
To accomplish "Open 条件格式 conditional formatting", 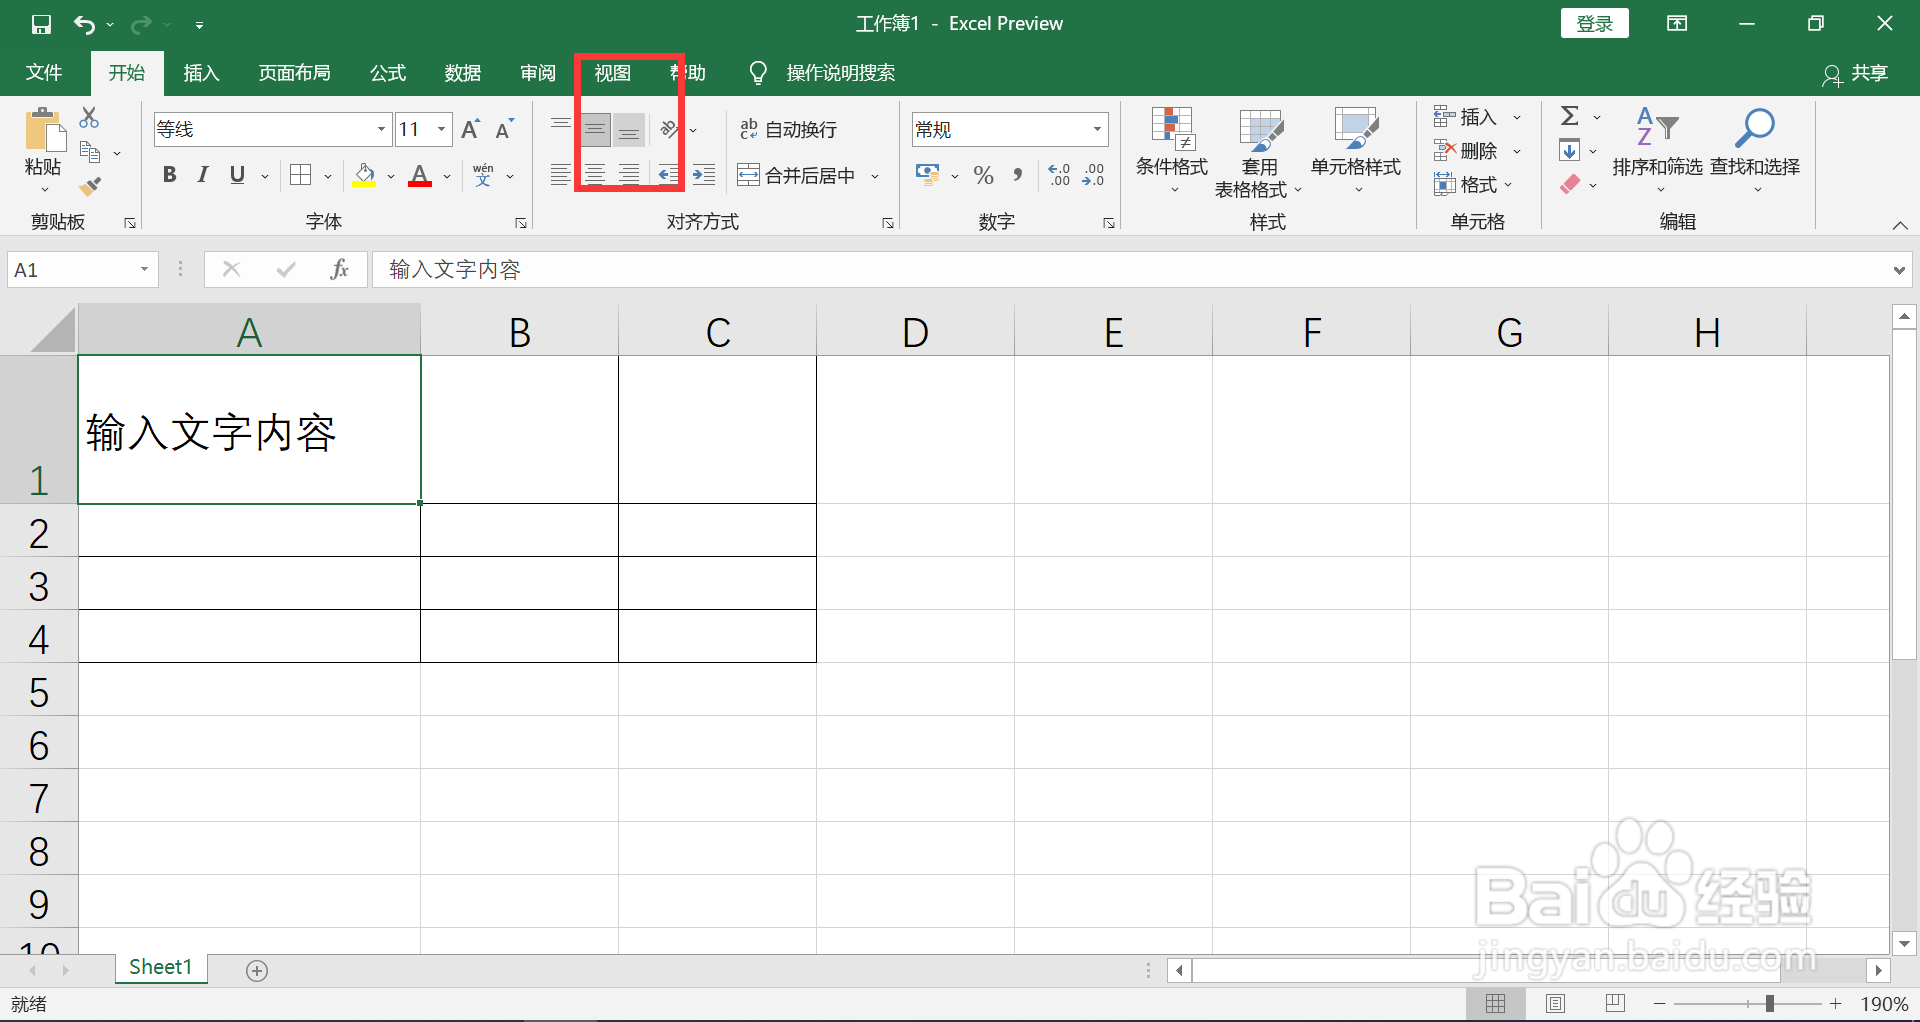I will pyautogui.click(x=1172, y=151).
